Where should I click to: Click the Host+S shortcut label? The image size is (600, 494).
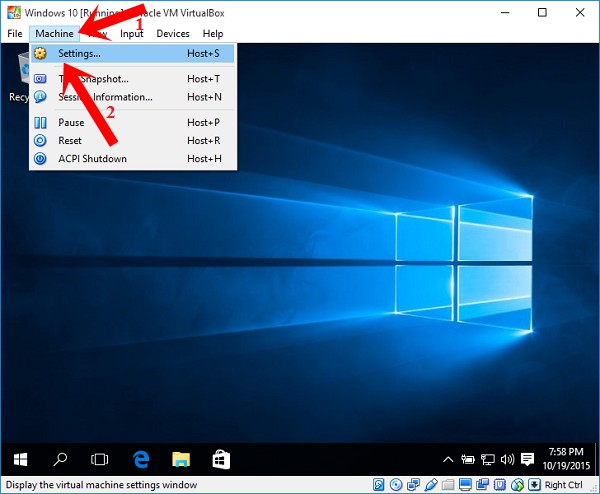pos(203,54)
